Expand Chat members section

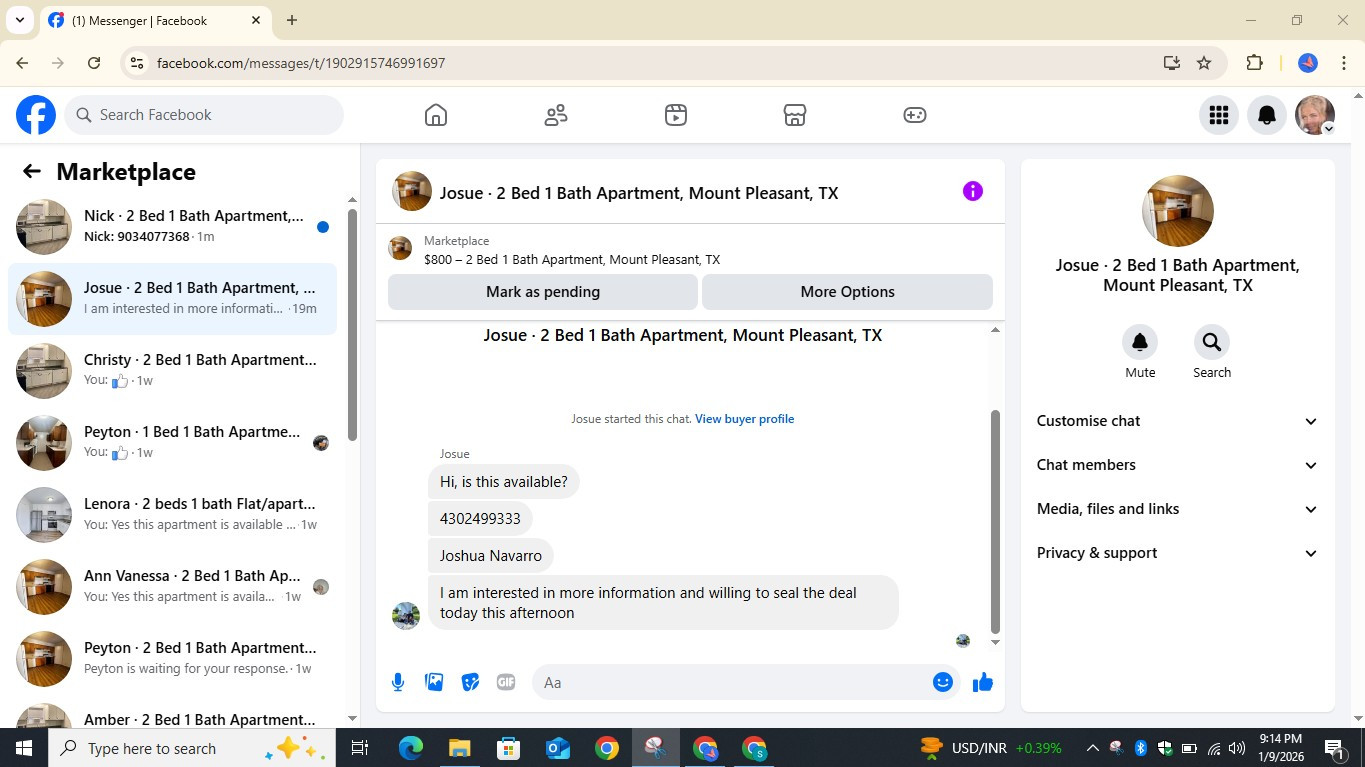(x=1177, y=465)
